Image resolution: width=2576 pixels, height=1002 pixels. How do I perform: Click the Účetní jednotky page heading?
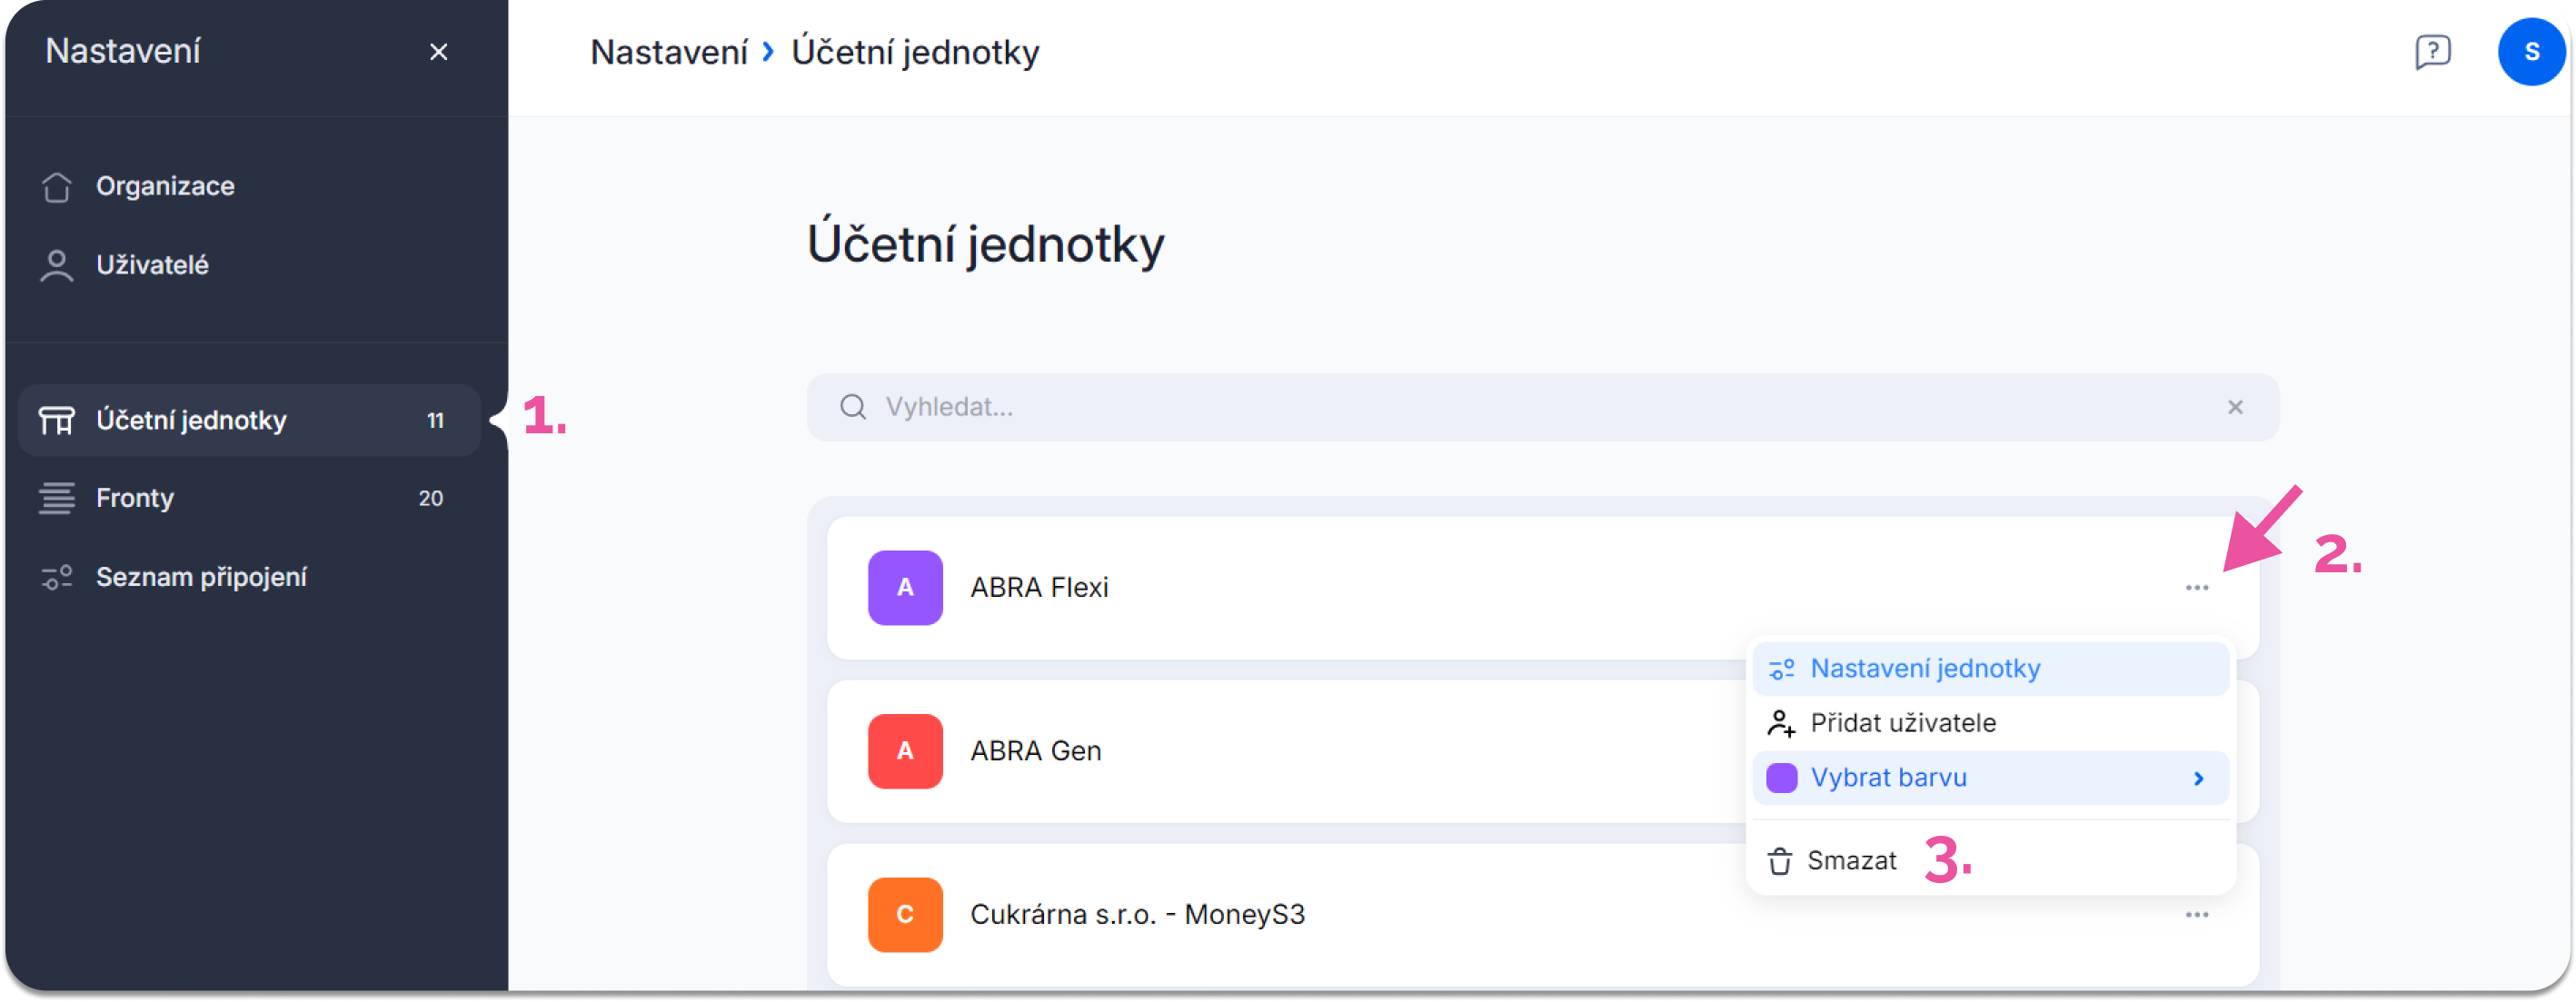pyautogui.click(x=985, y=244)
